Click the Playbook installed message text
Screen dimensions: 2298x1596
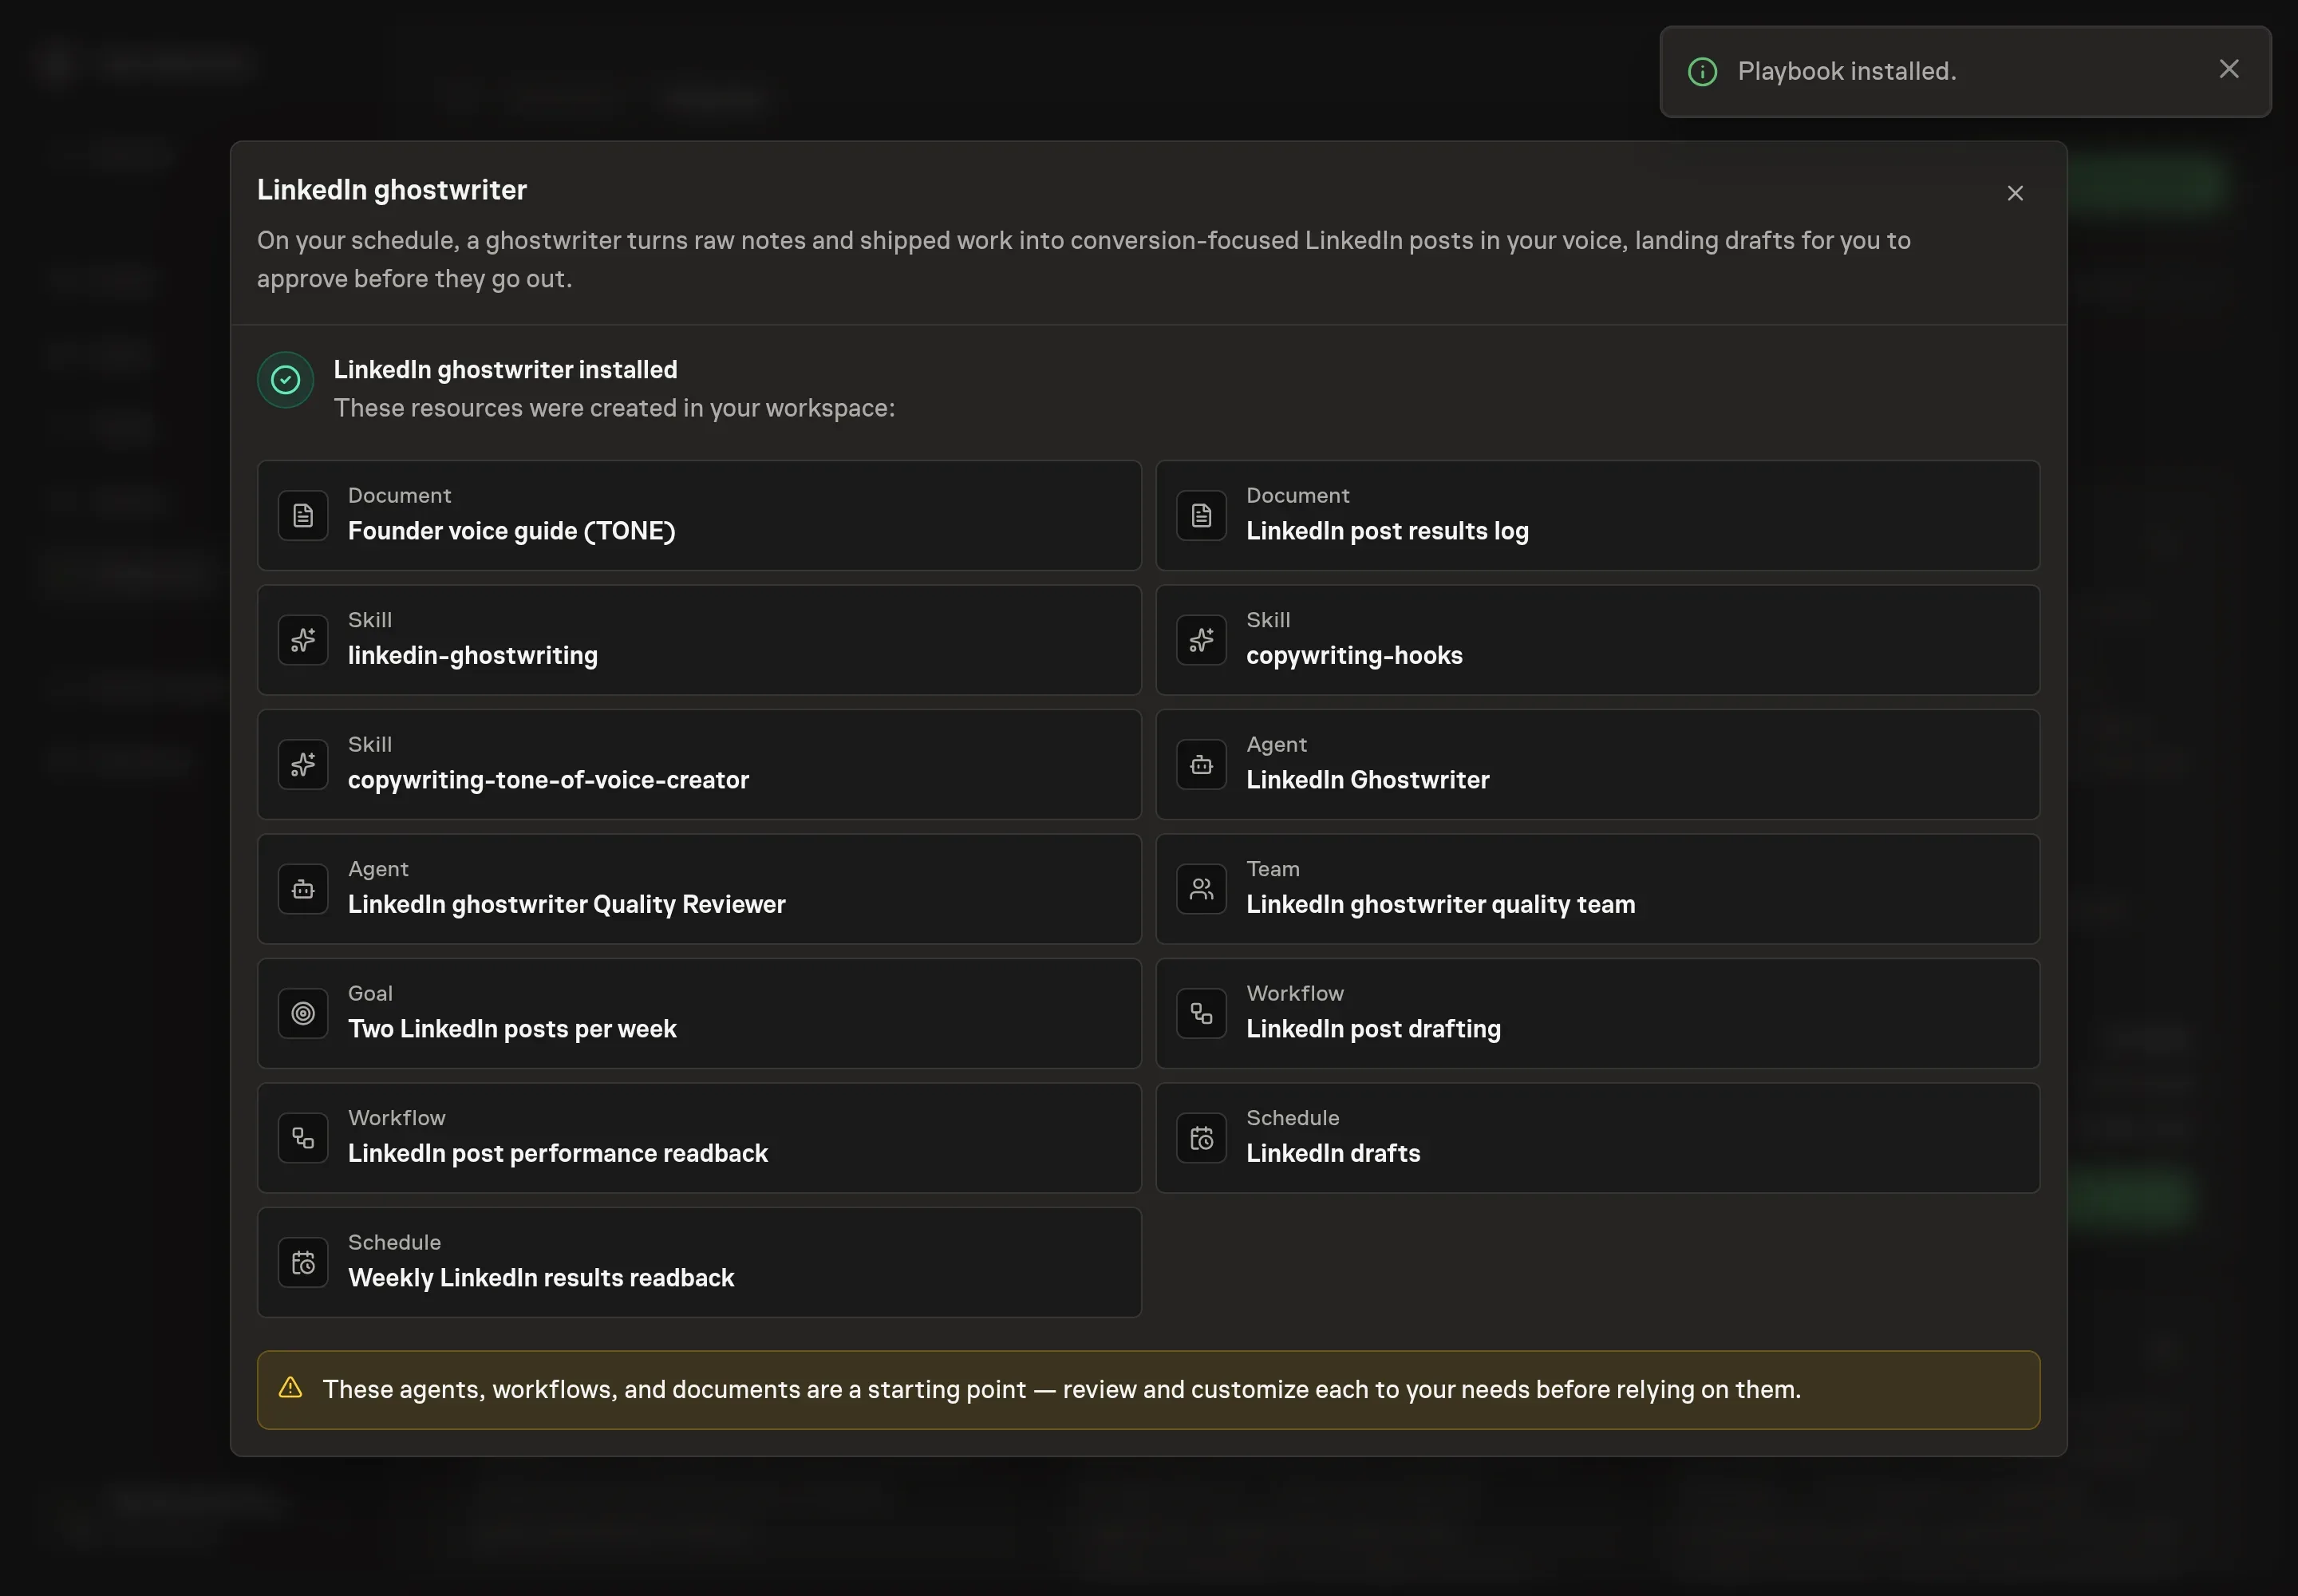[1847, 72]
